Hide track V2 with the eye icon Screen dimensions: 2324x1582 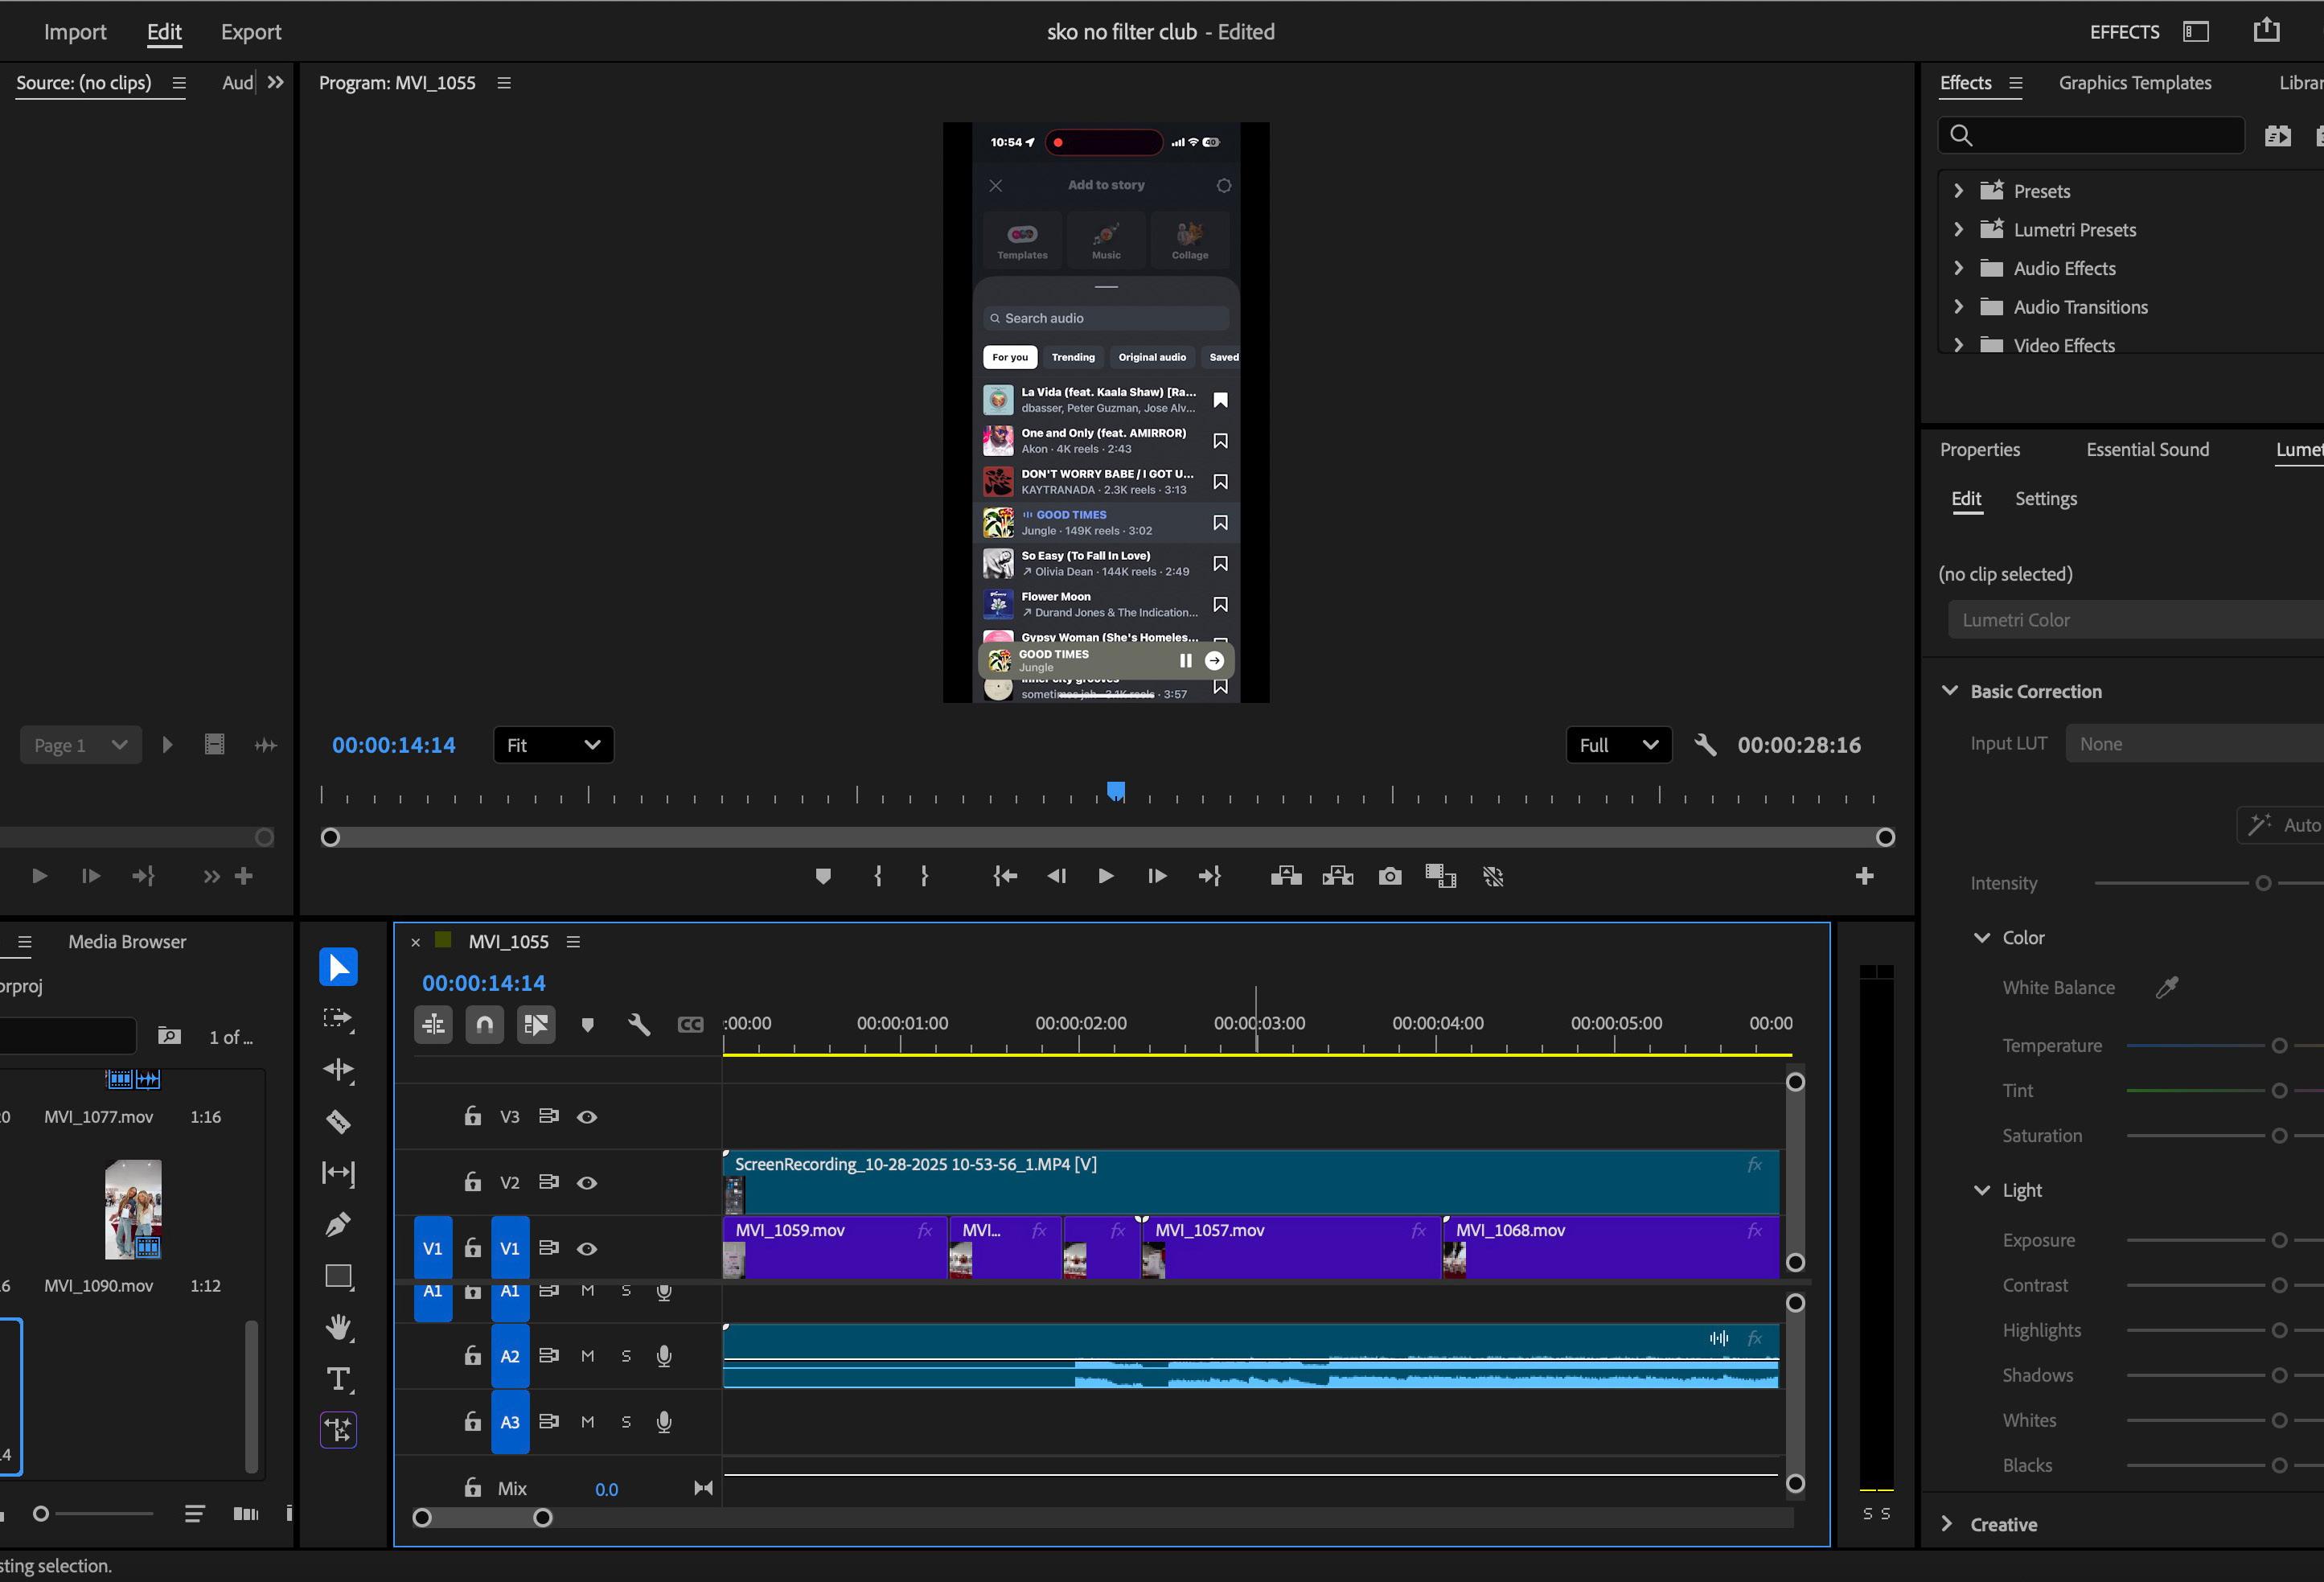(x=587, y=1183)
